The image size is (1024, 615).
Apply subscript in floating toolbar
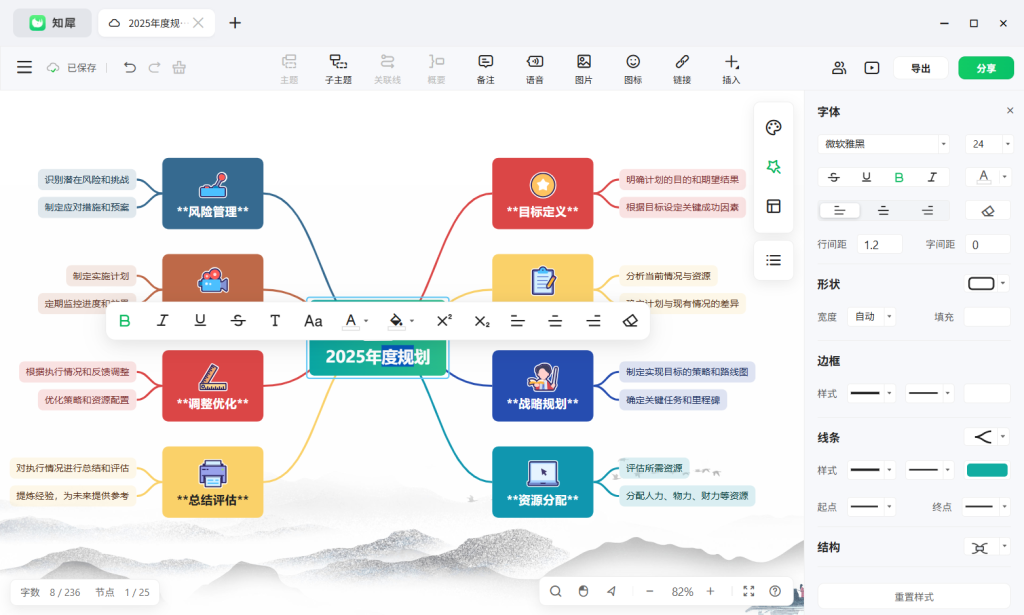pyautogui.click(x=482, y=321)
